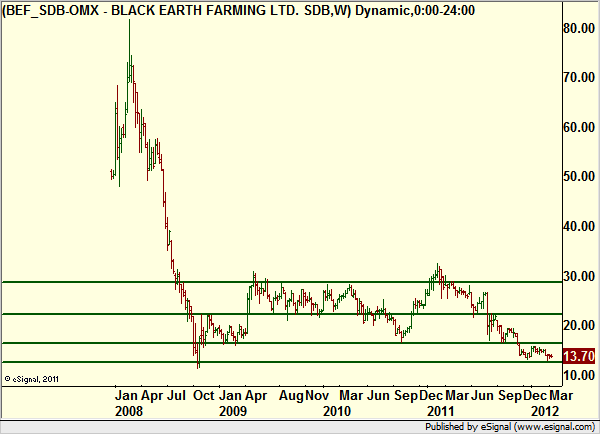Click the 2010 year label on time axis
Screen dimensions: 600x434
pos(337,411)
